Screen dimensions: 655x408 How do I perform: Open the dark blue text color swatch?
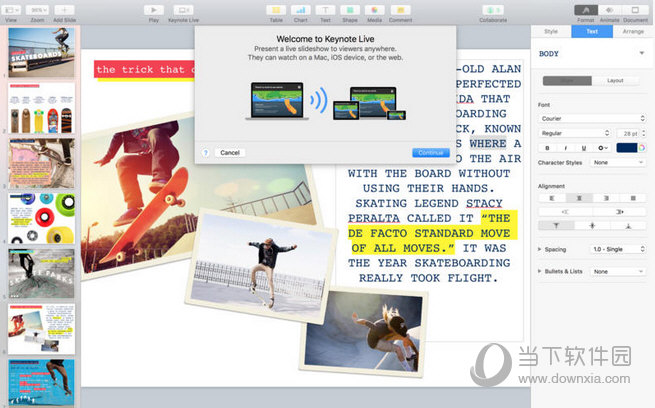tap(627, 148)
